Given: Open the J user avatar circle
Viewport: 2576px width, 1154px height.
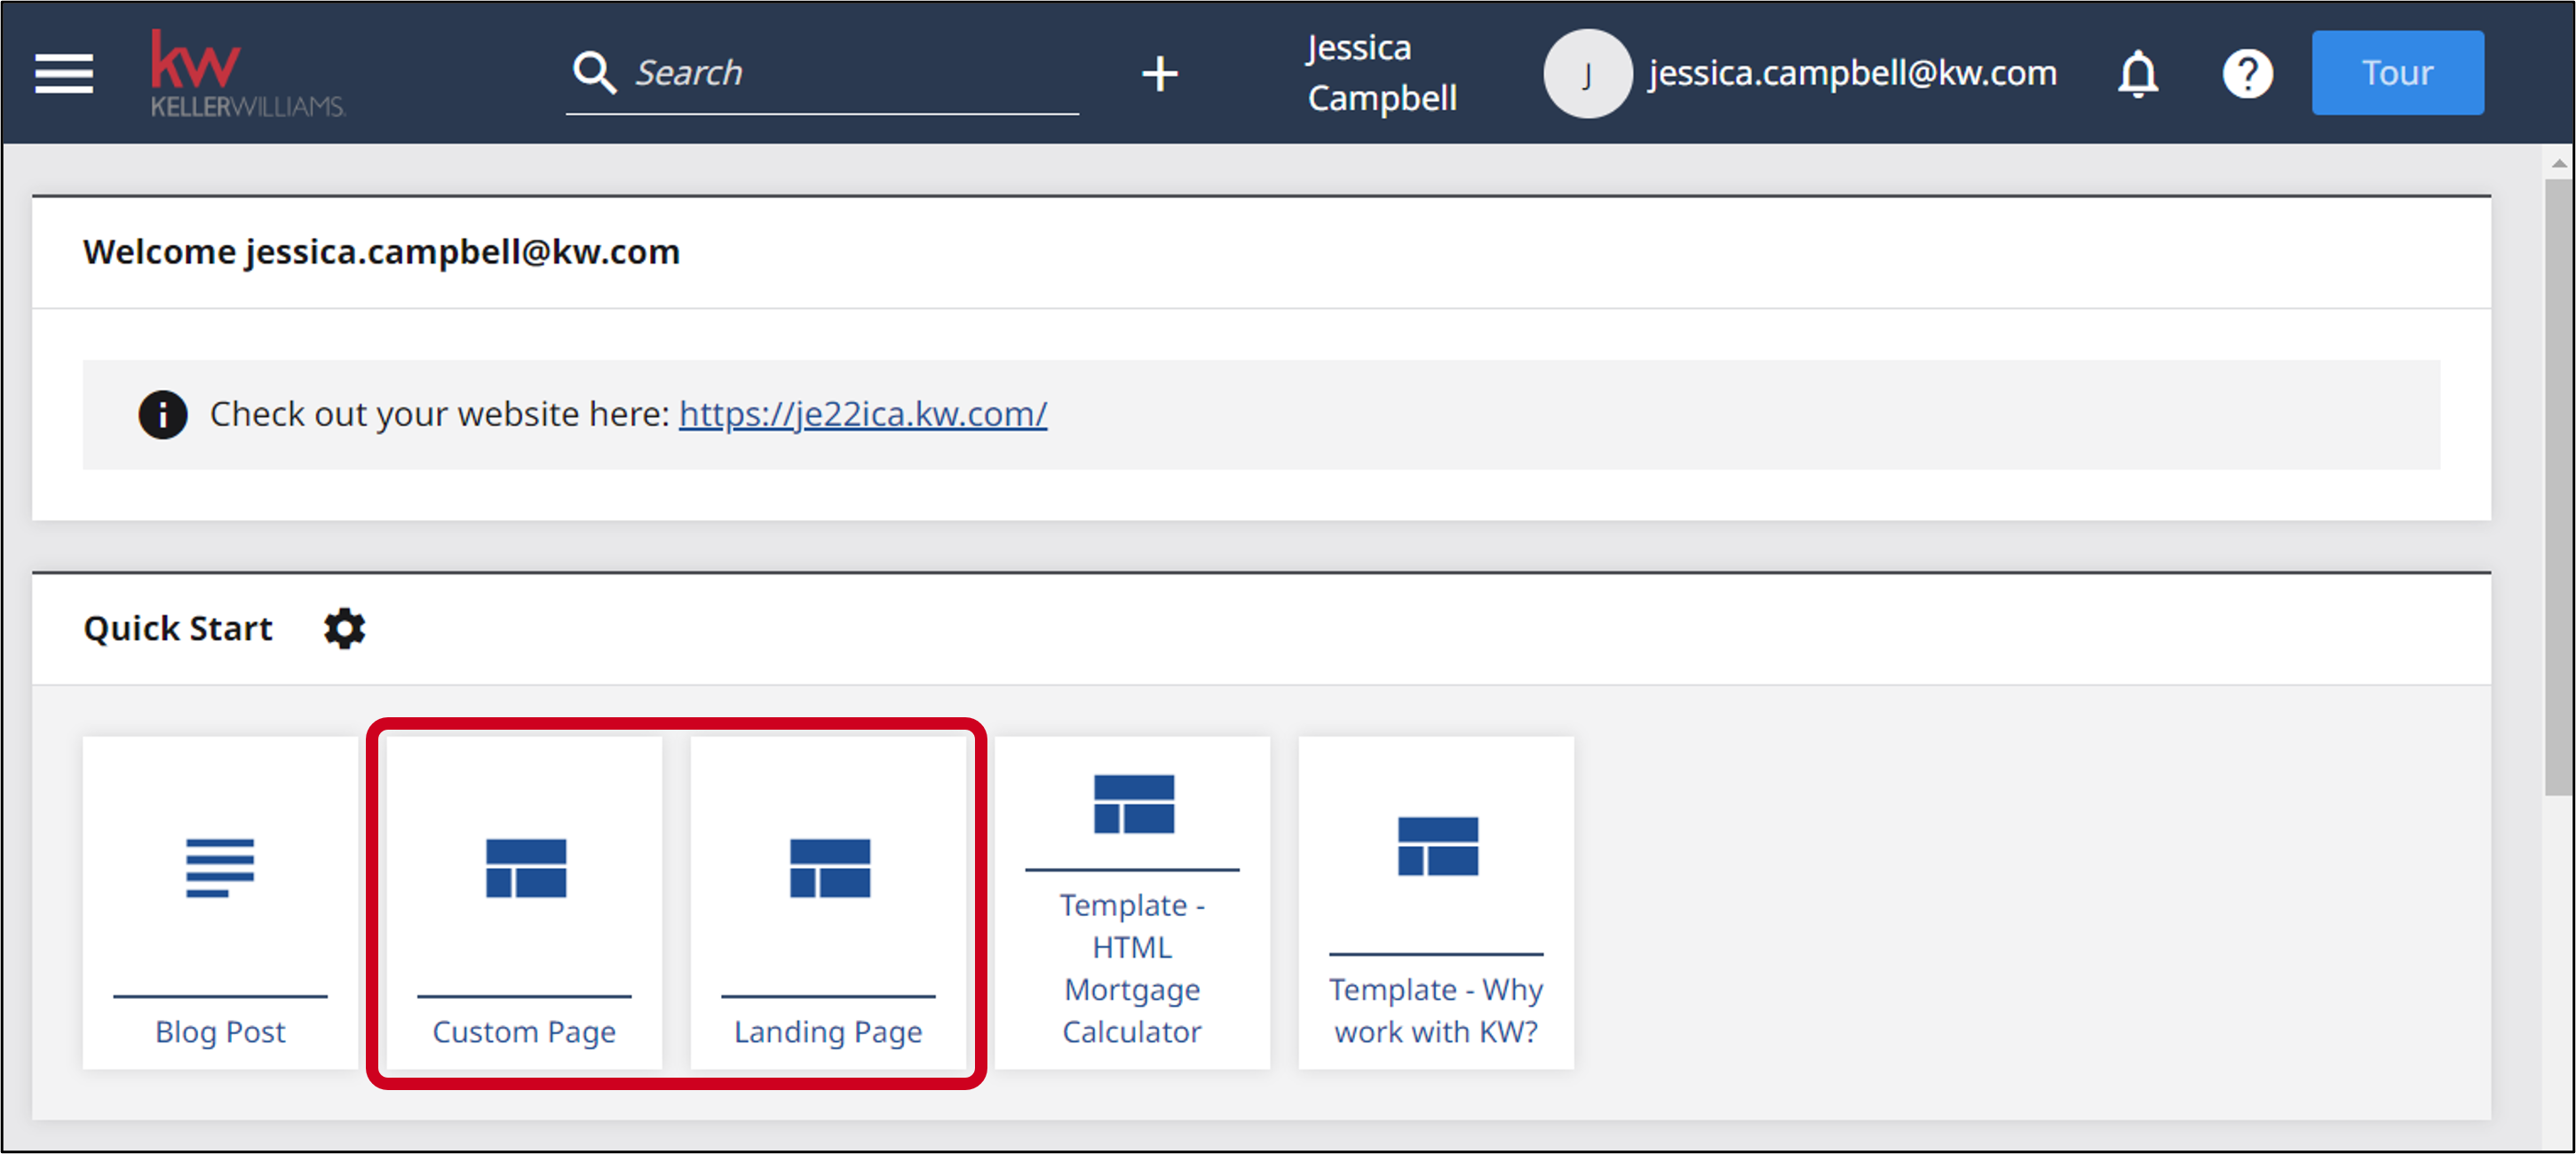Looking at the screenshot, I should (x=1587, y=73).
